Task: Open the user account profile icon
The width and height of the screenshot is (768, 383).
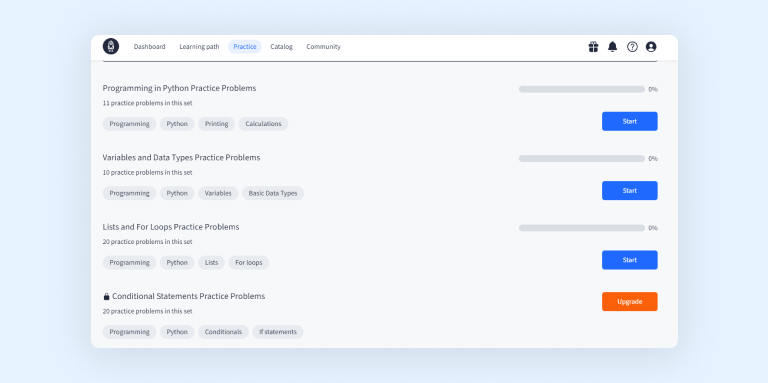Action: click(651, 47)
